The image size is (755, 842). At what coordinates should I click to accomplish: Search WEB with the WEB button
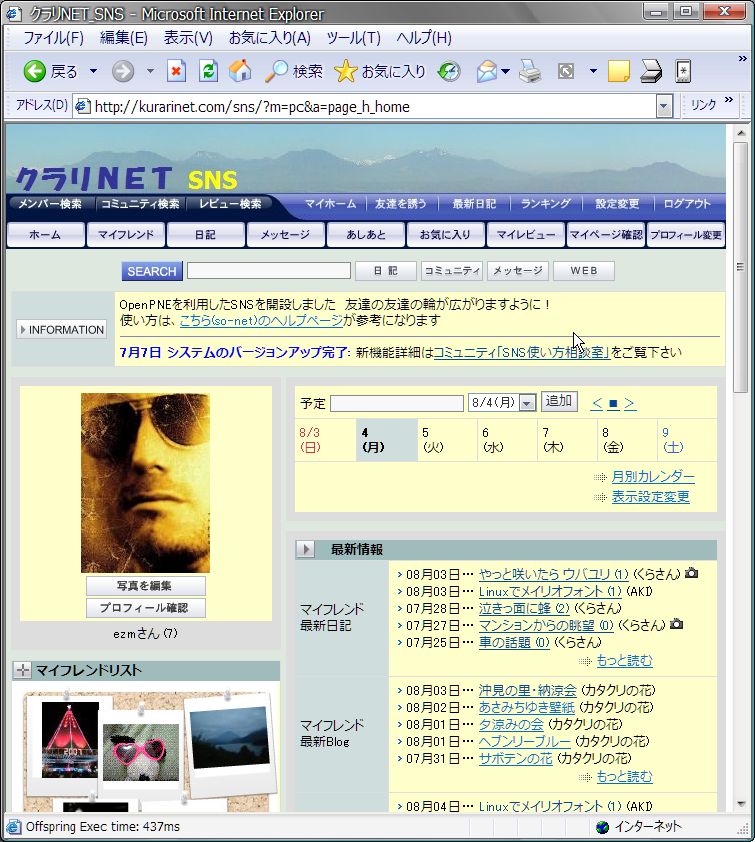(x=584, y=271)
